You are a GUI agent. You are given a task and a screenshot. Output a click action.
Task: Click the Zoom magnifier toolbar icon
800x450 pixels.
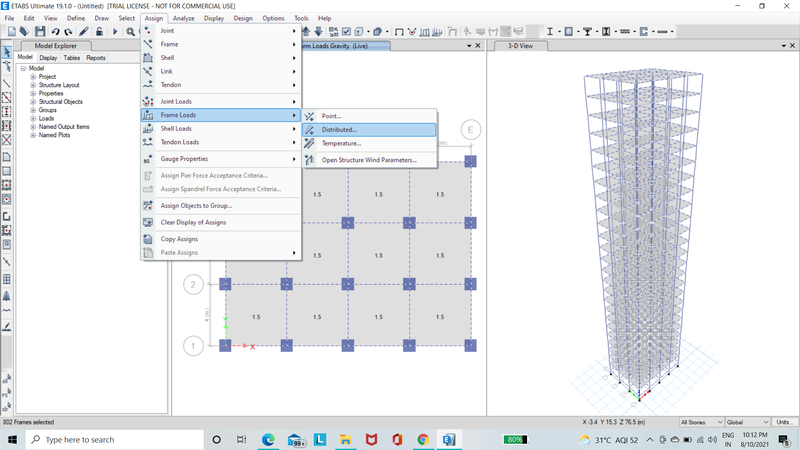(x=131, y=32)
